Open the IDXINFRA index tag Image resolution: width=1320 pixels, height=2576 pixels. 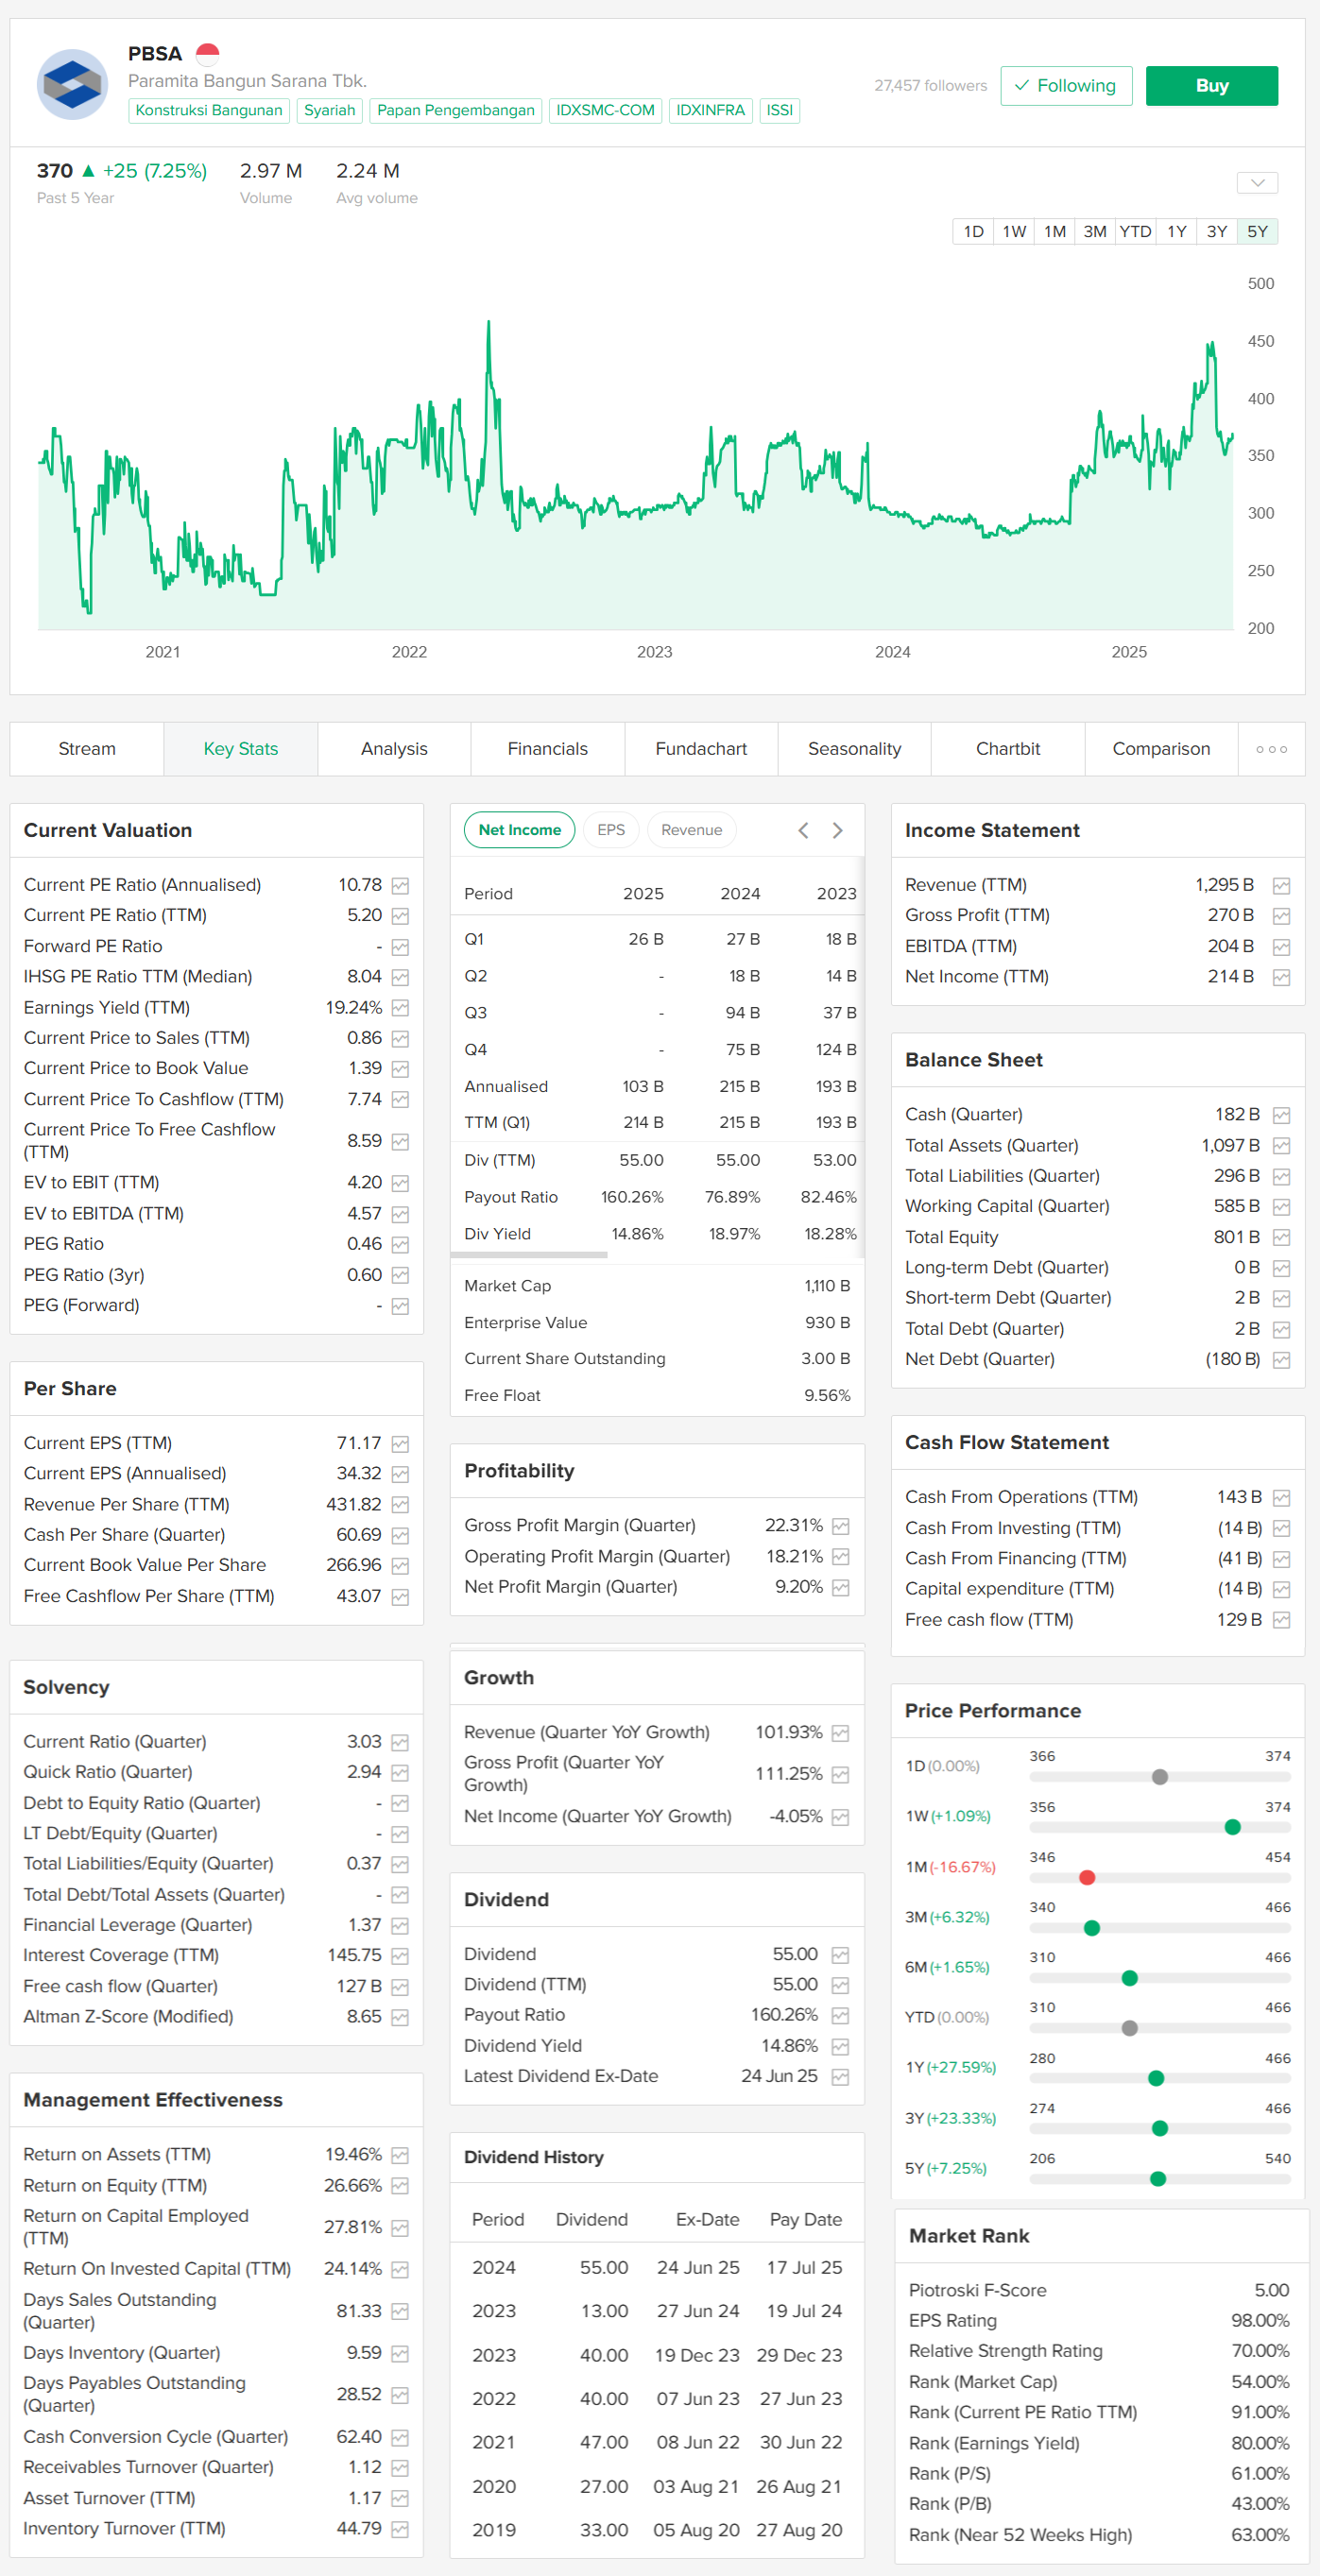[x=710, y=110]
